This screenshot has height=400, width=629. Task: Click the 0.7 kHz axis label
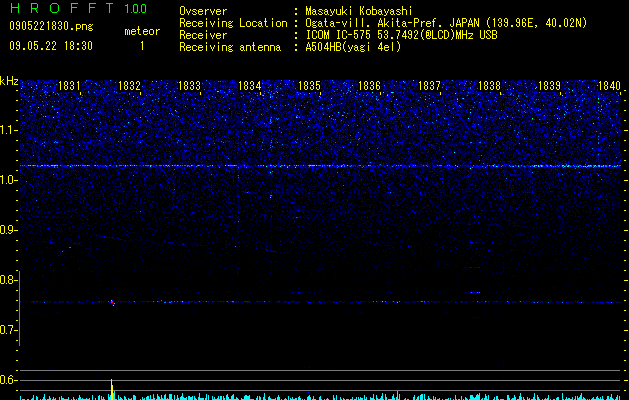9,330
